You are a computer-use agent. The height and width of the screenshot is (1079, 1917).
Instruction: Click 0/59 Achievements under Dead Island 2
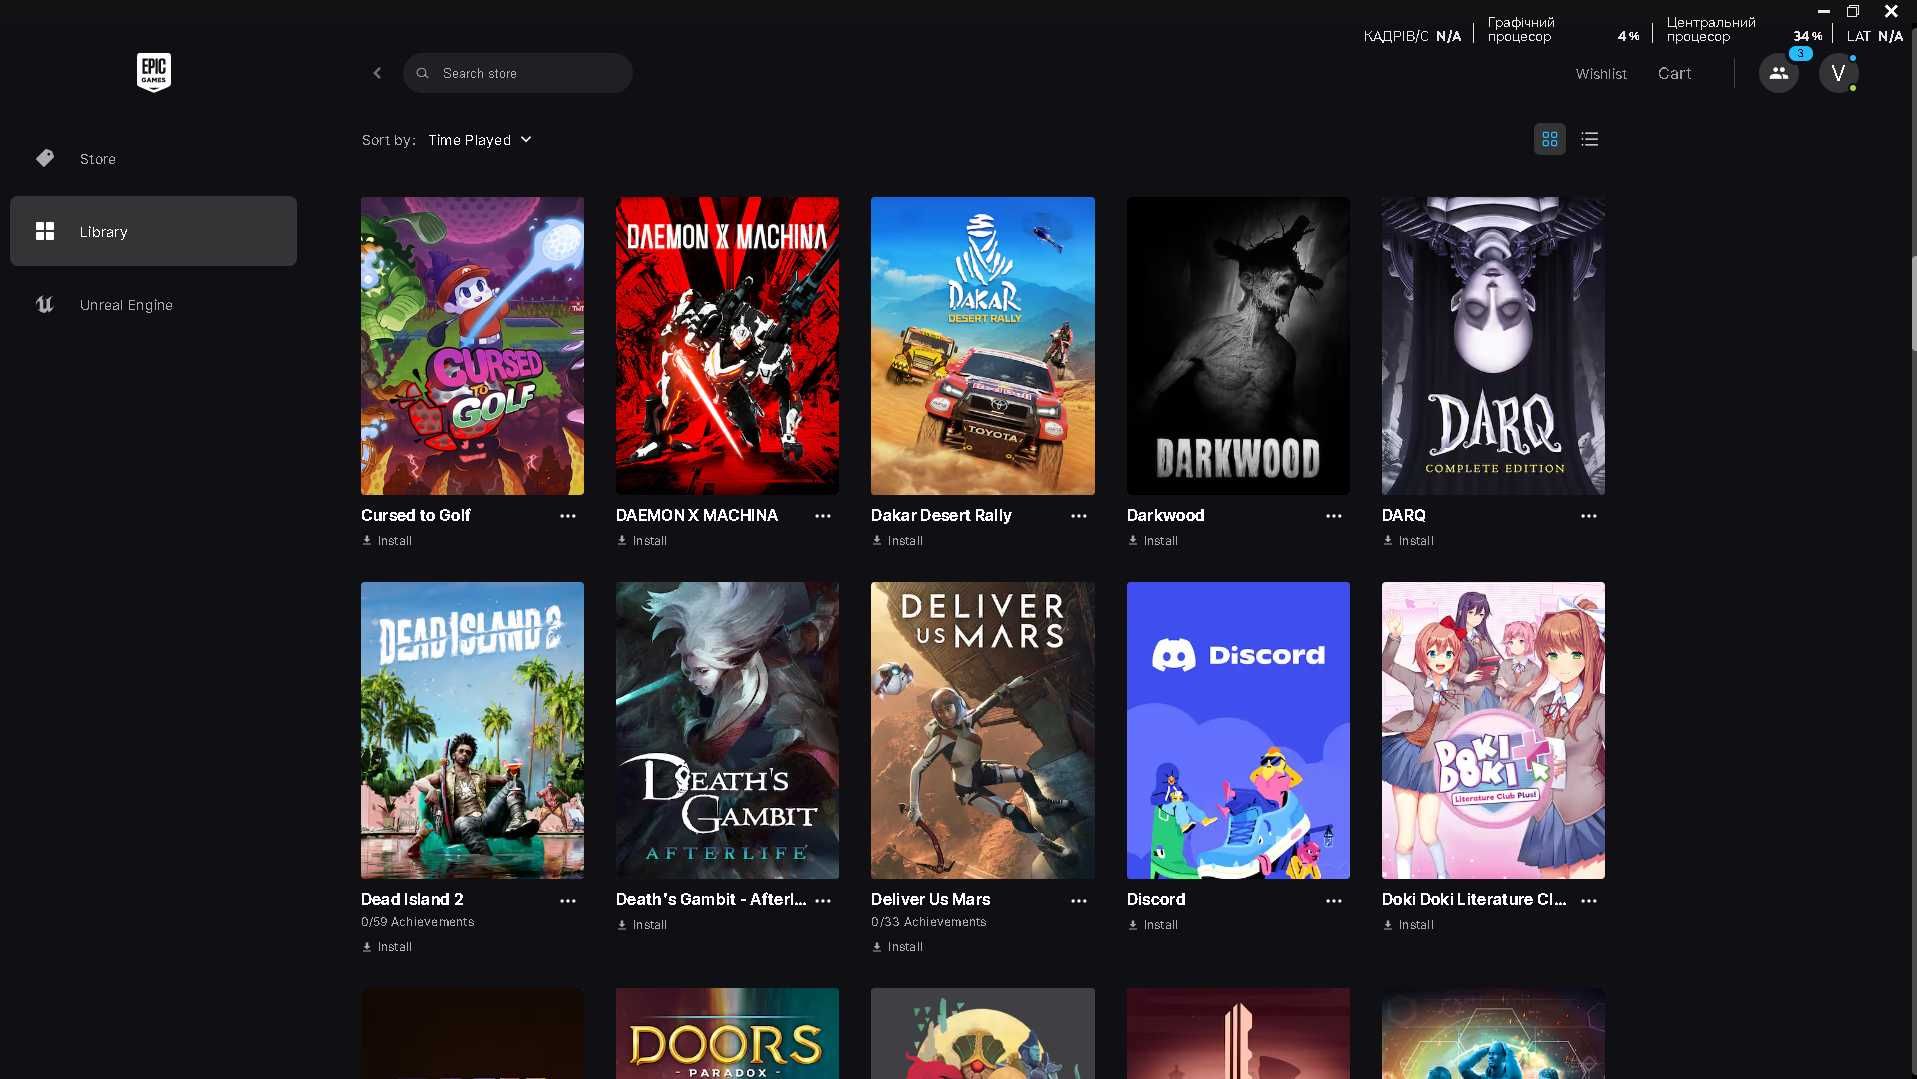(x=418, y=922)
